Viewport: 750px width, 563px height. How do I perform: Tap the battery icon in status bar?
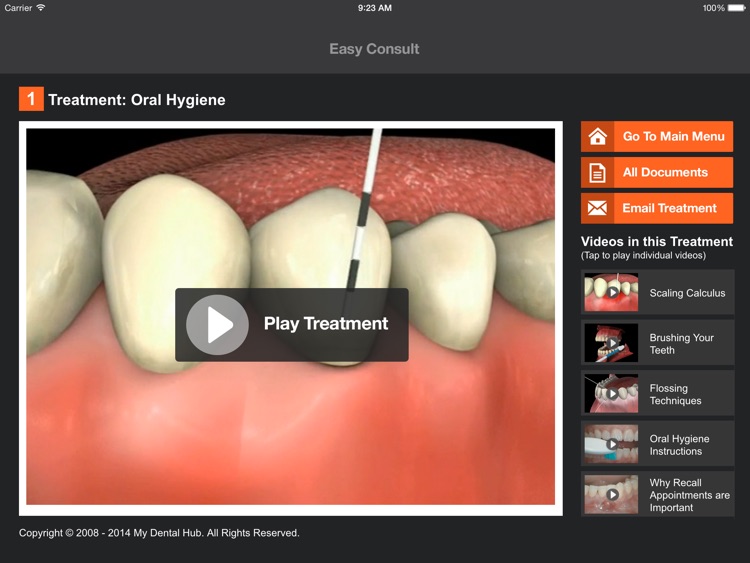[737, 8]
